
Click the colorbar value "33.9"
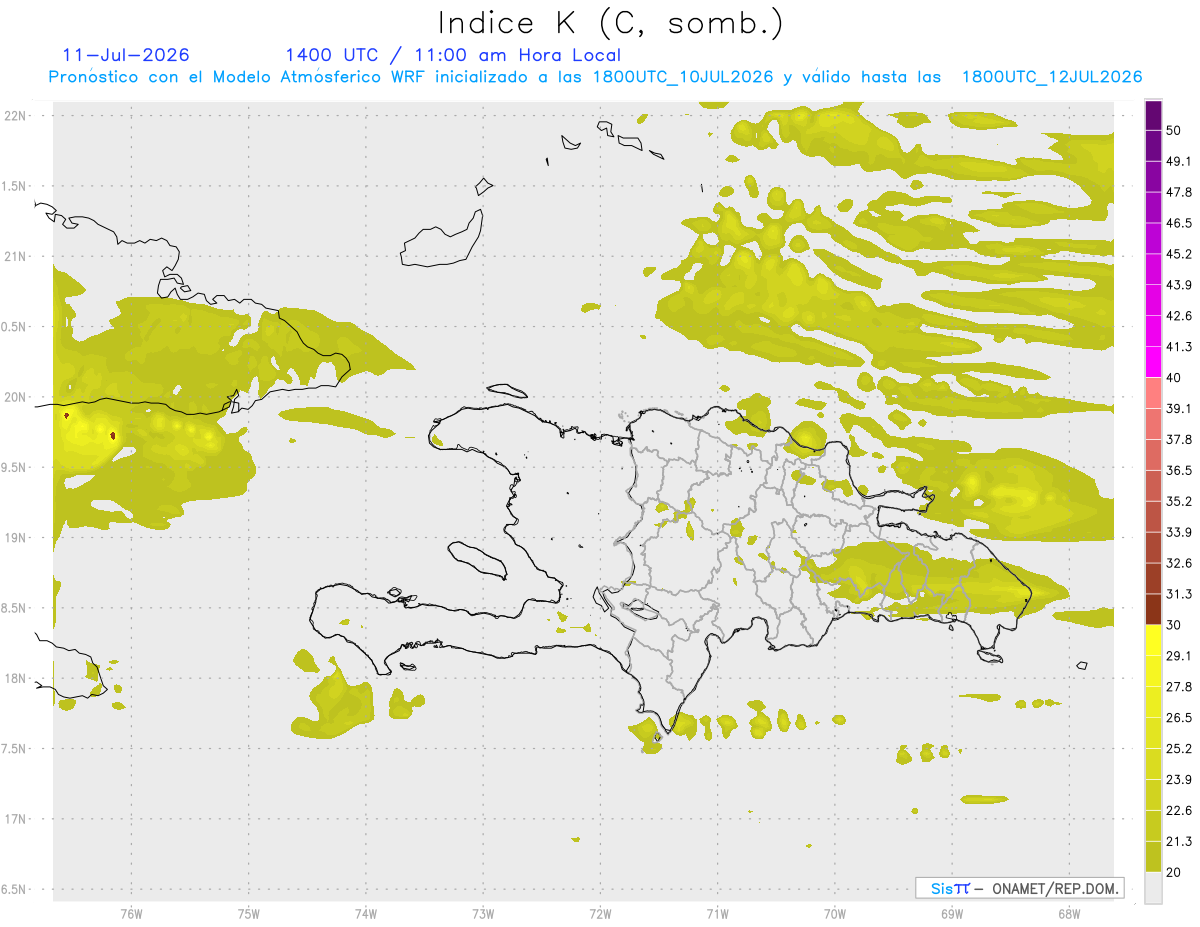(x=1180, y=532)
